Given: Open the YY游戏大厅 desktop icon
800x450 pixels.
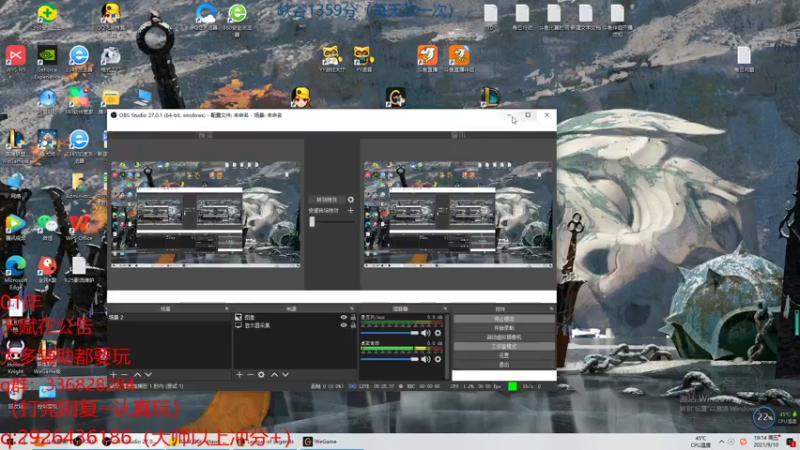Looking at the screenshot, I should click(332, 59).
